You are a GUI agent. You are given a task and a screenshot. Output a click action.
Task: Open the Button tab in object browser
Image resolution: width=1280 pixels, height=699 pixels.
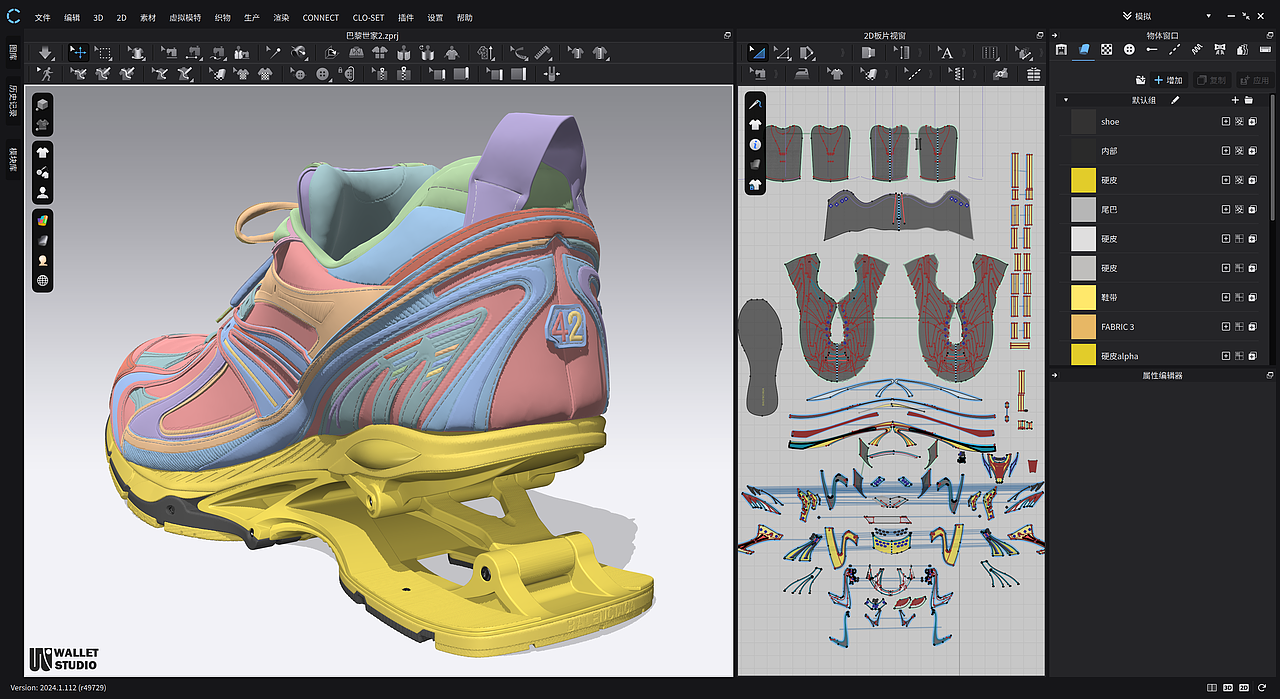click(1129, 49)
